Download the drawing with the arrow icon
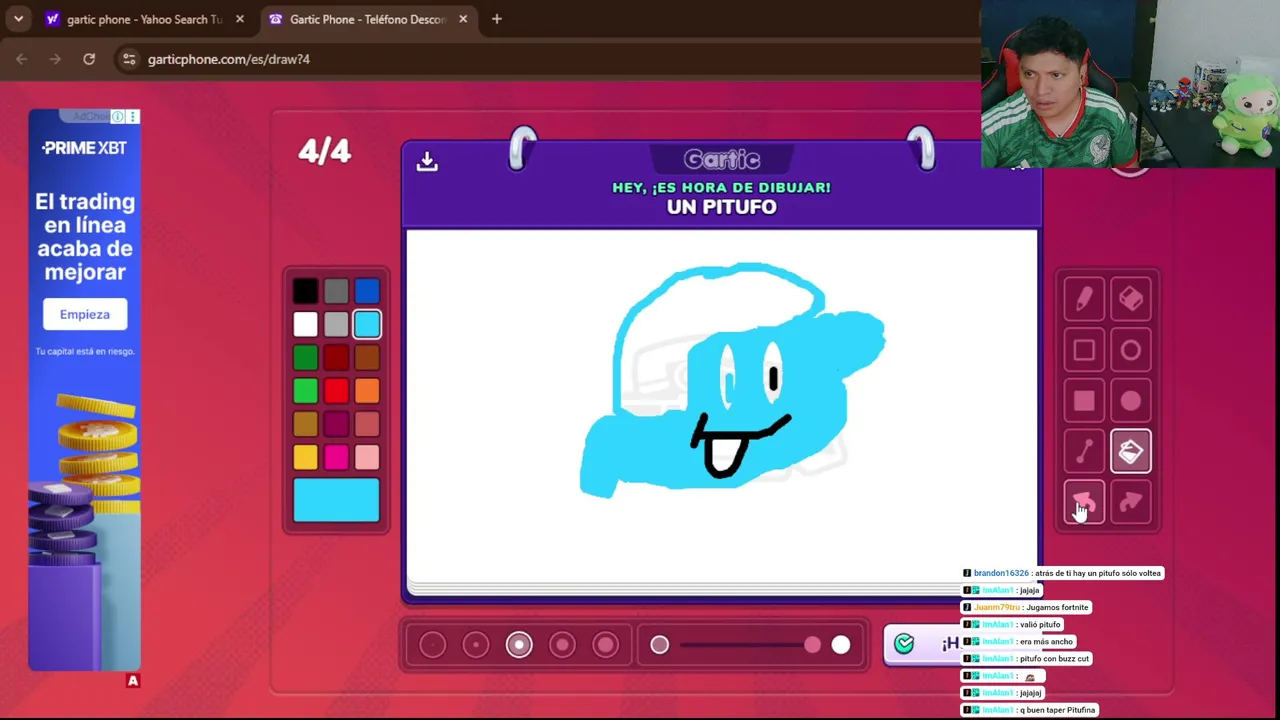Screen dimensions: 1280x720 pos(427,161)
